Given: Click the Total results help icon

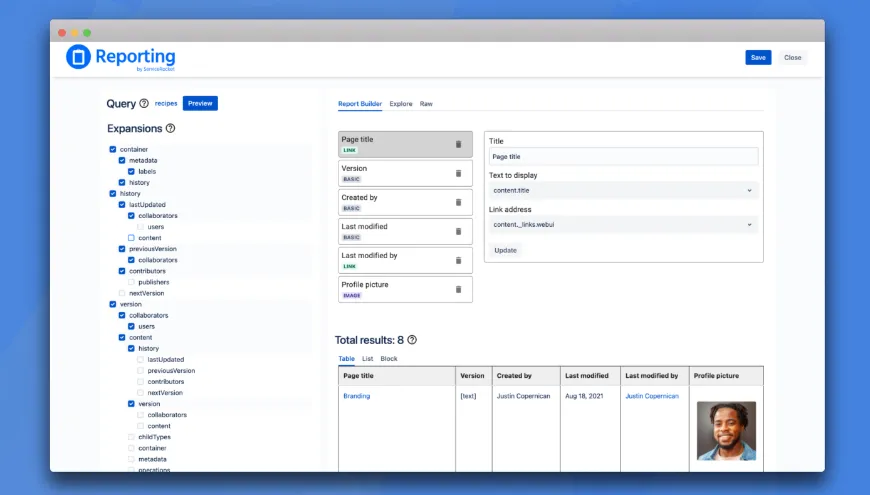Looking at the screenshot, I should [x=412, y=340].
